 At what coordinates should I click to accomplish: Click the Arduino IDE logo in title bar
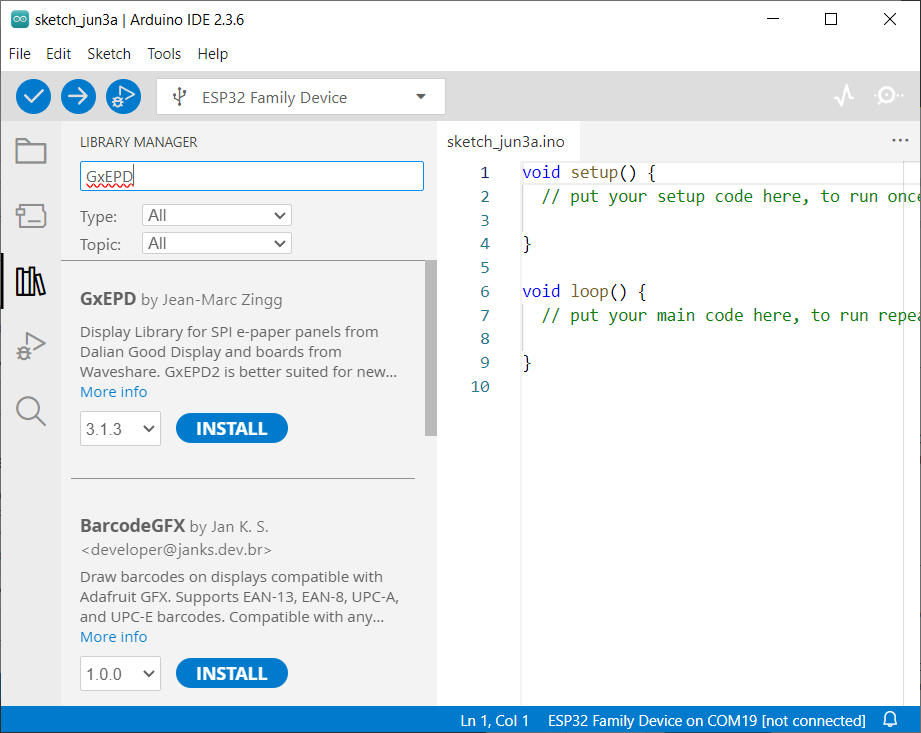(x=19, y=19)
